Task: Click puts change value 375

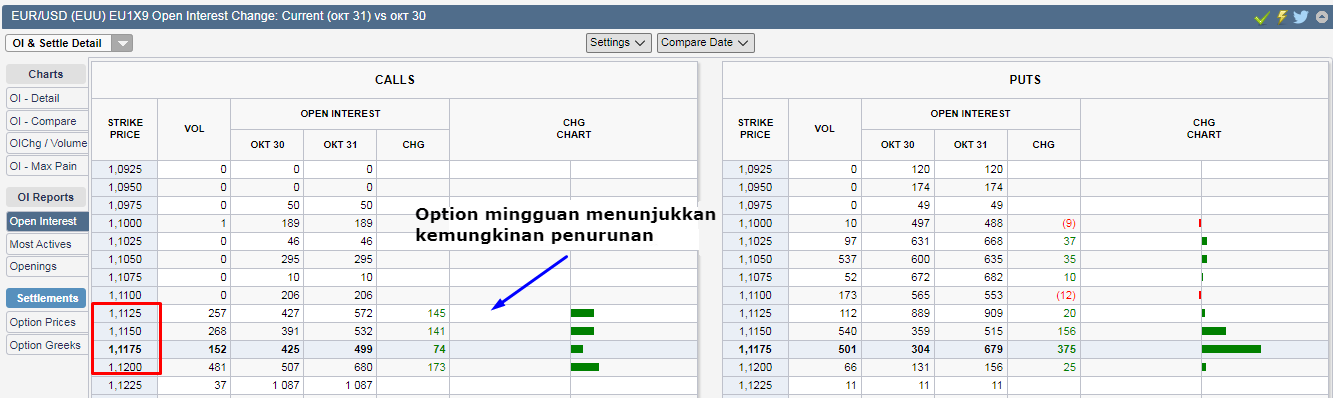Action: 1066,349
